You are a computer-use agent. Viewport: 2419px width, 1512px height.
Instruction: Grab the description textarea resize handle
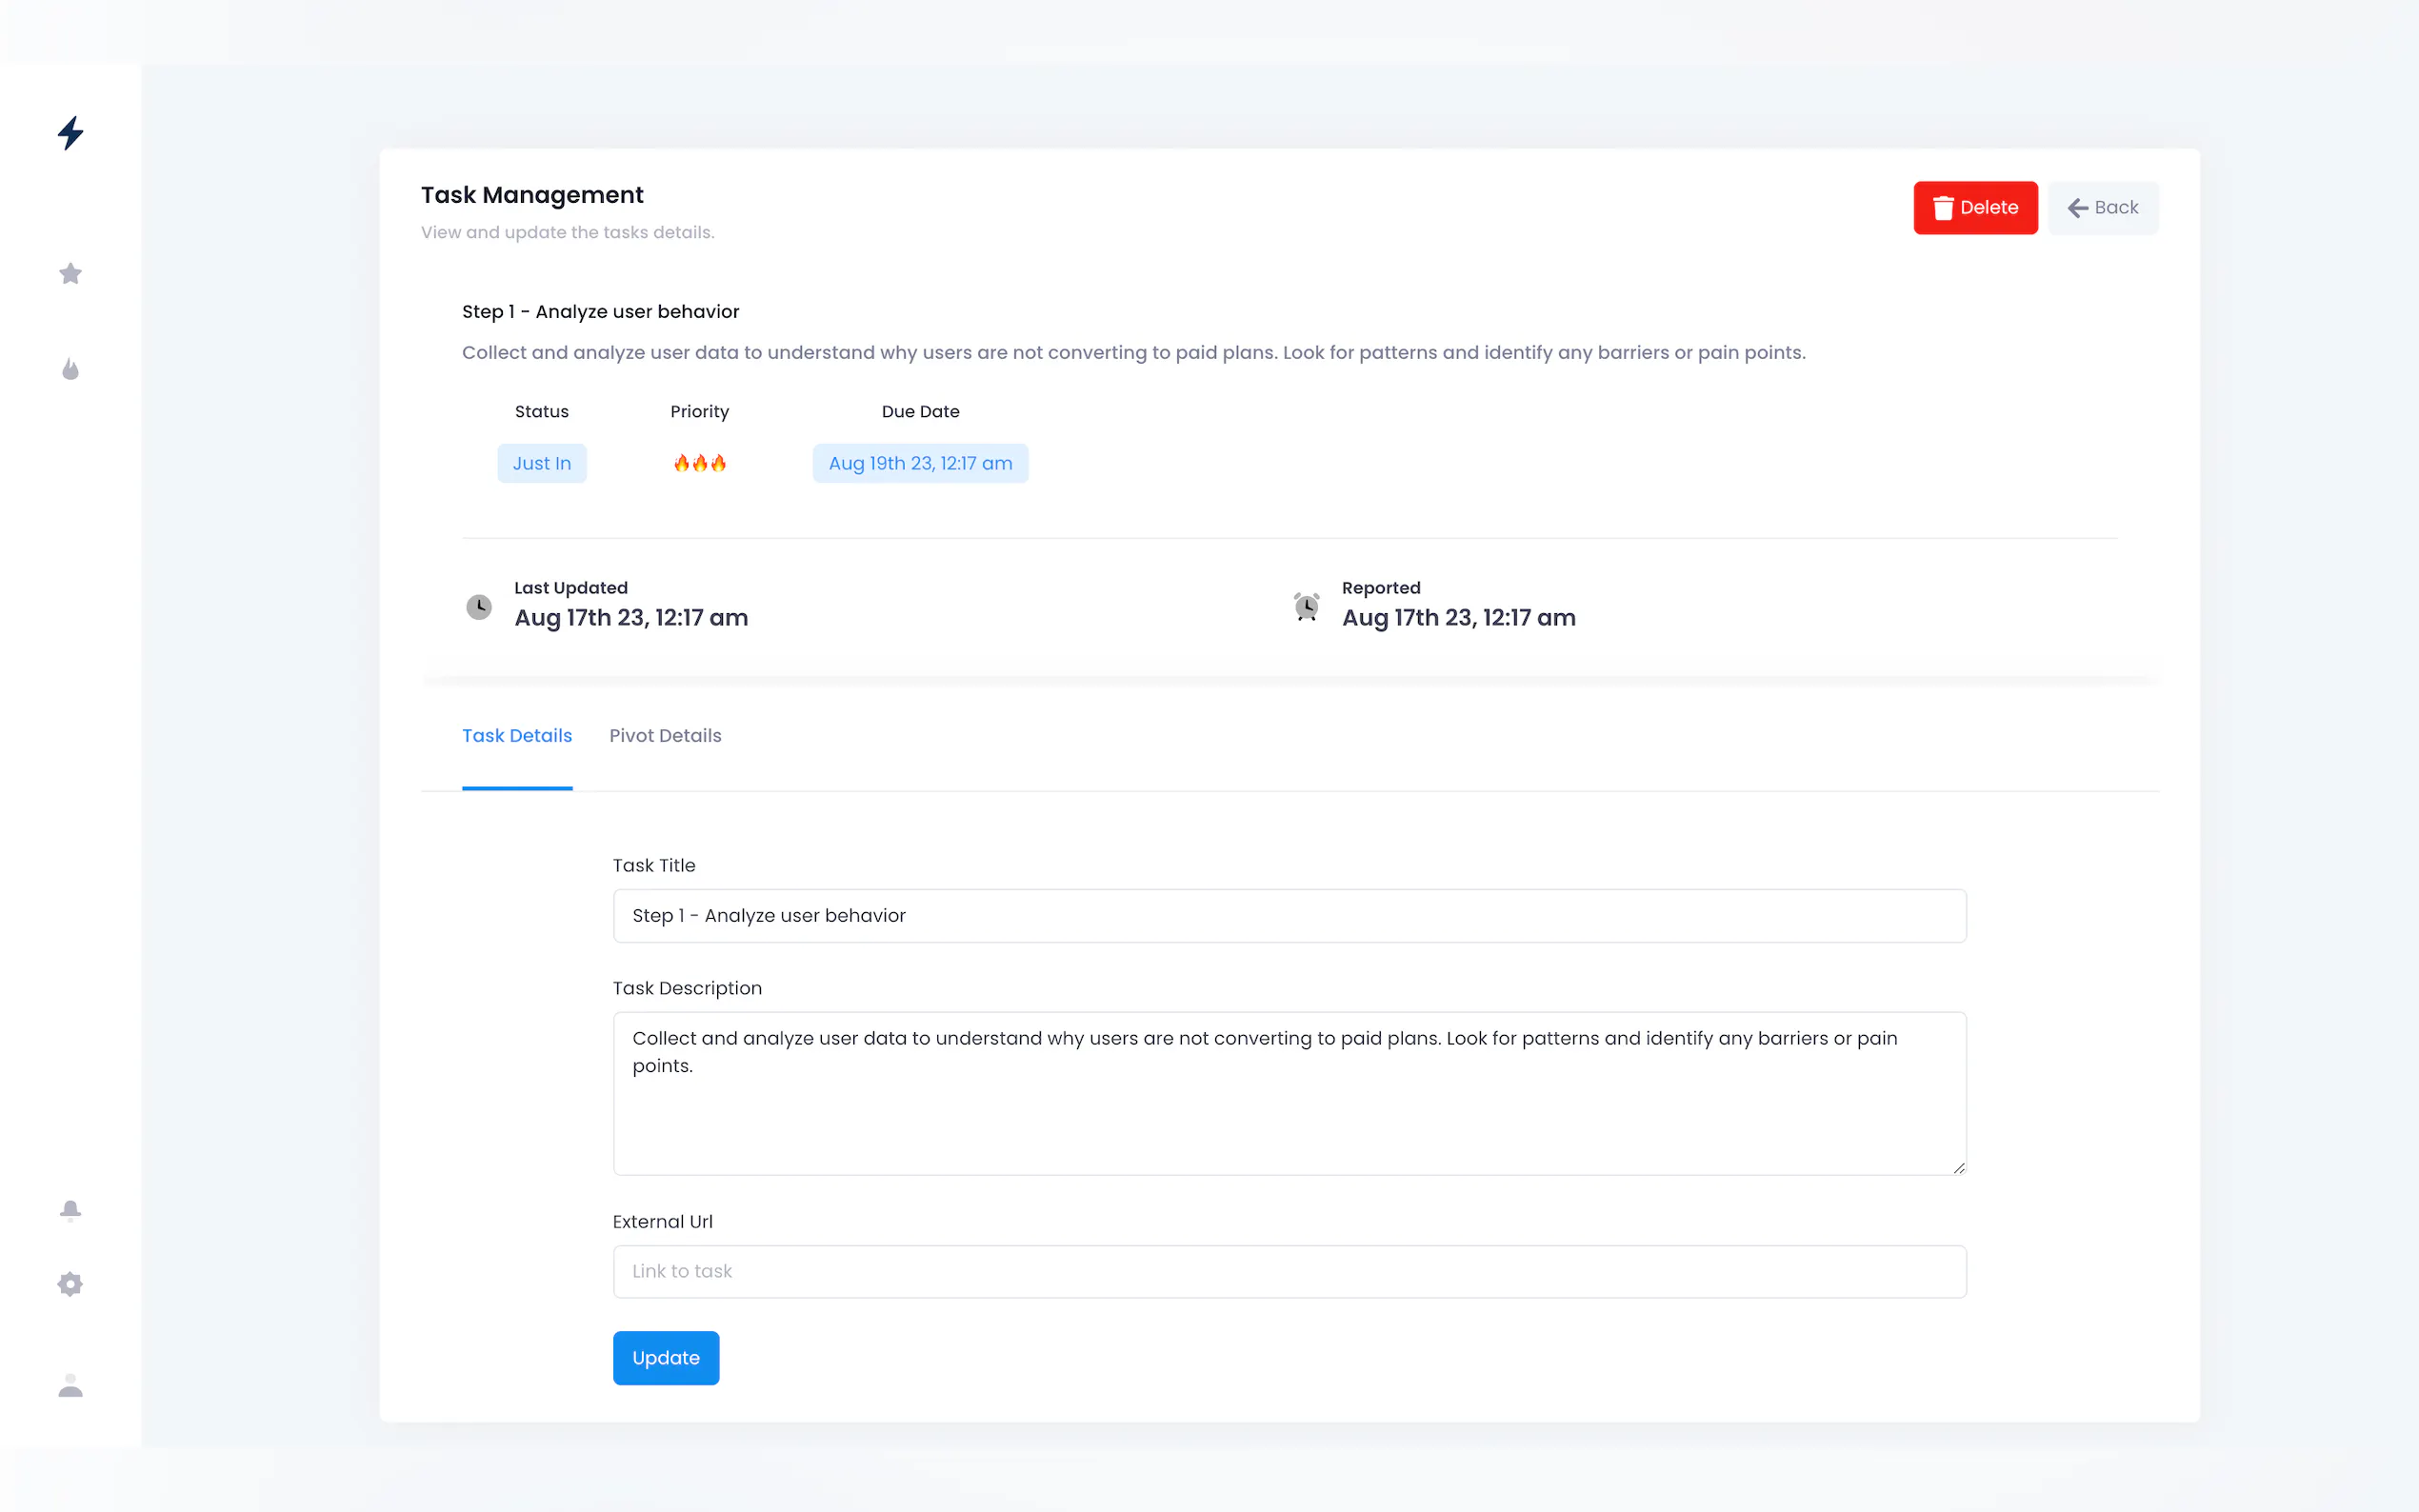click(x=1959, y=1167)
